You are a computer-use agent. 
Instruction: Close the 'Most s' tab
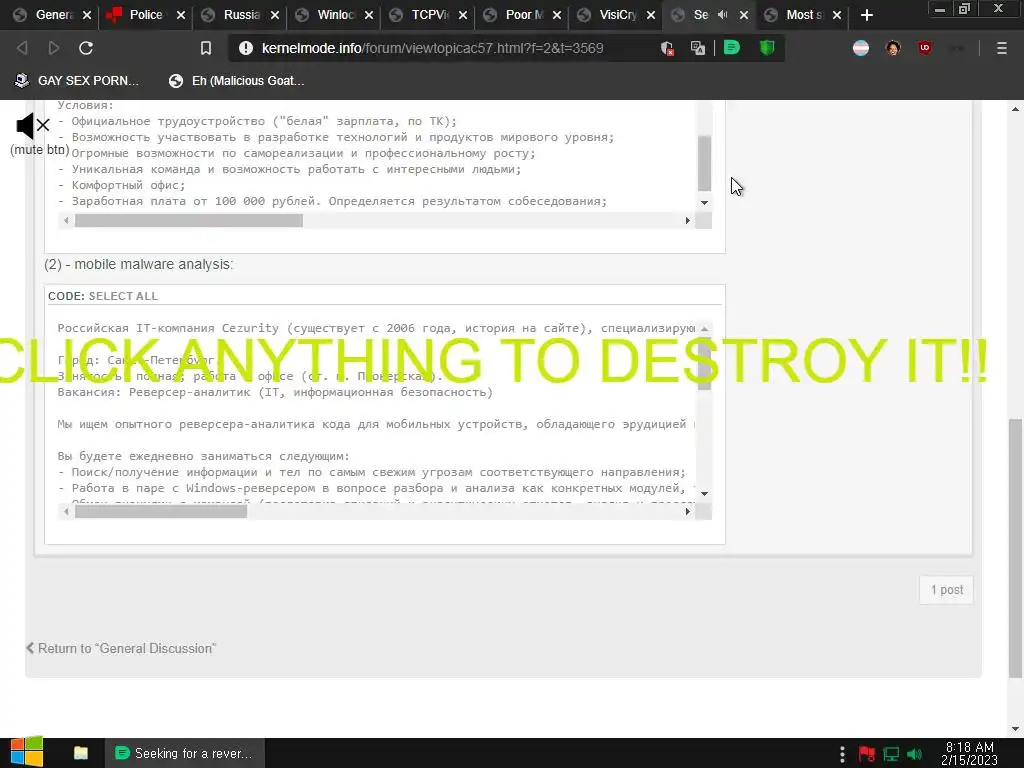click(837, 15)
